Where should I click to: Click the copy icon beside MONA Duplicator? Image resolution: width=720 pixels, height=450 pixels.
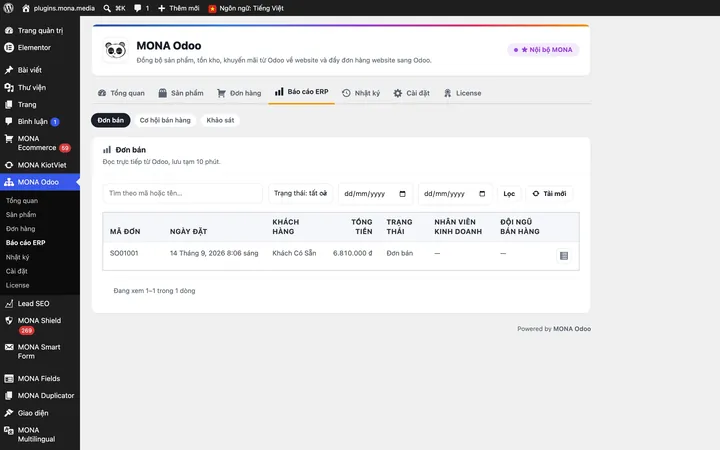coord(9,396)
